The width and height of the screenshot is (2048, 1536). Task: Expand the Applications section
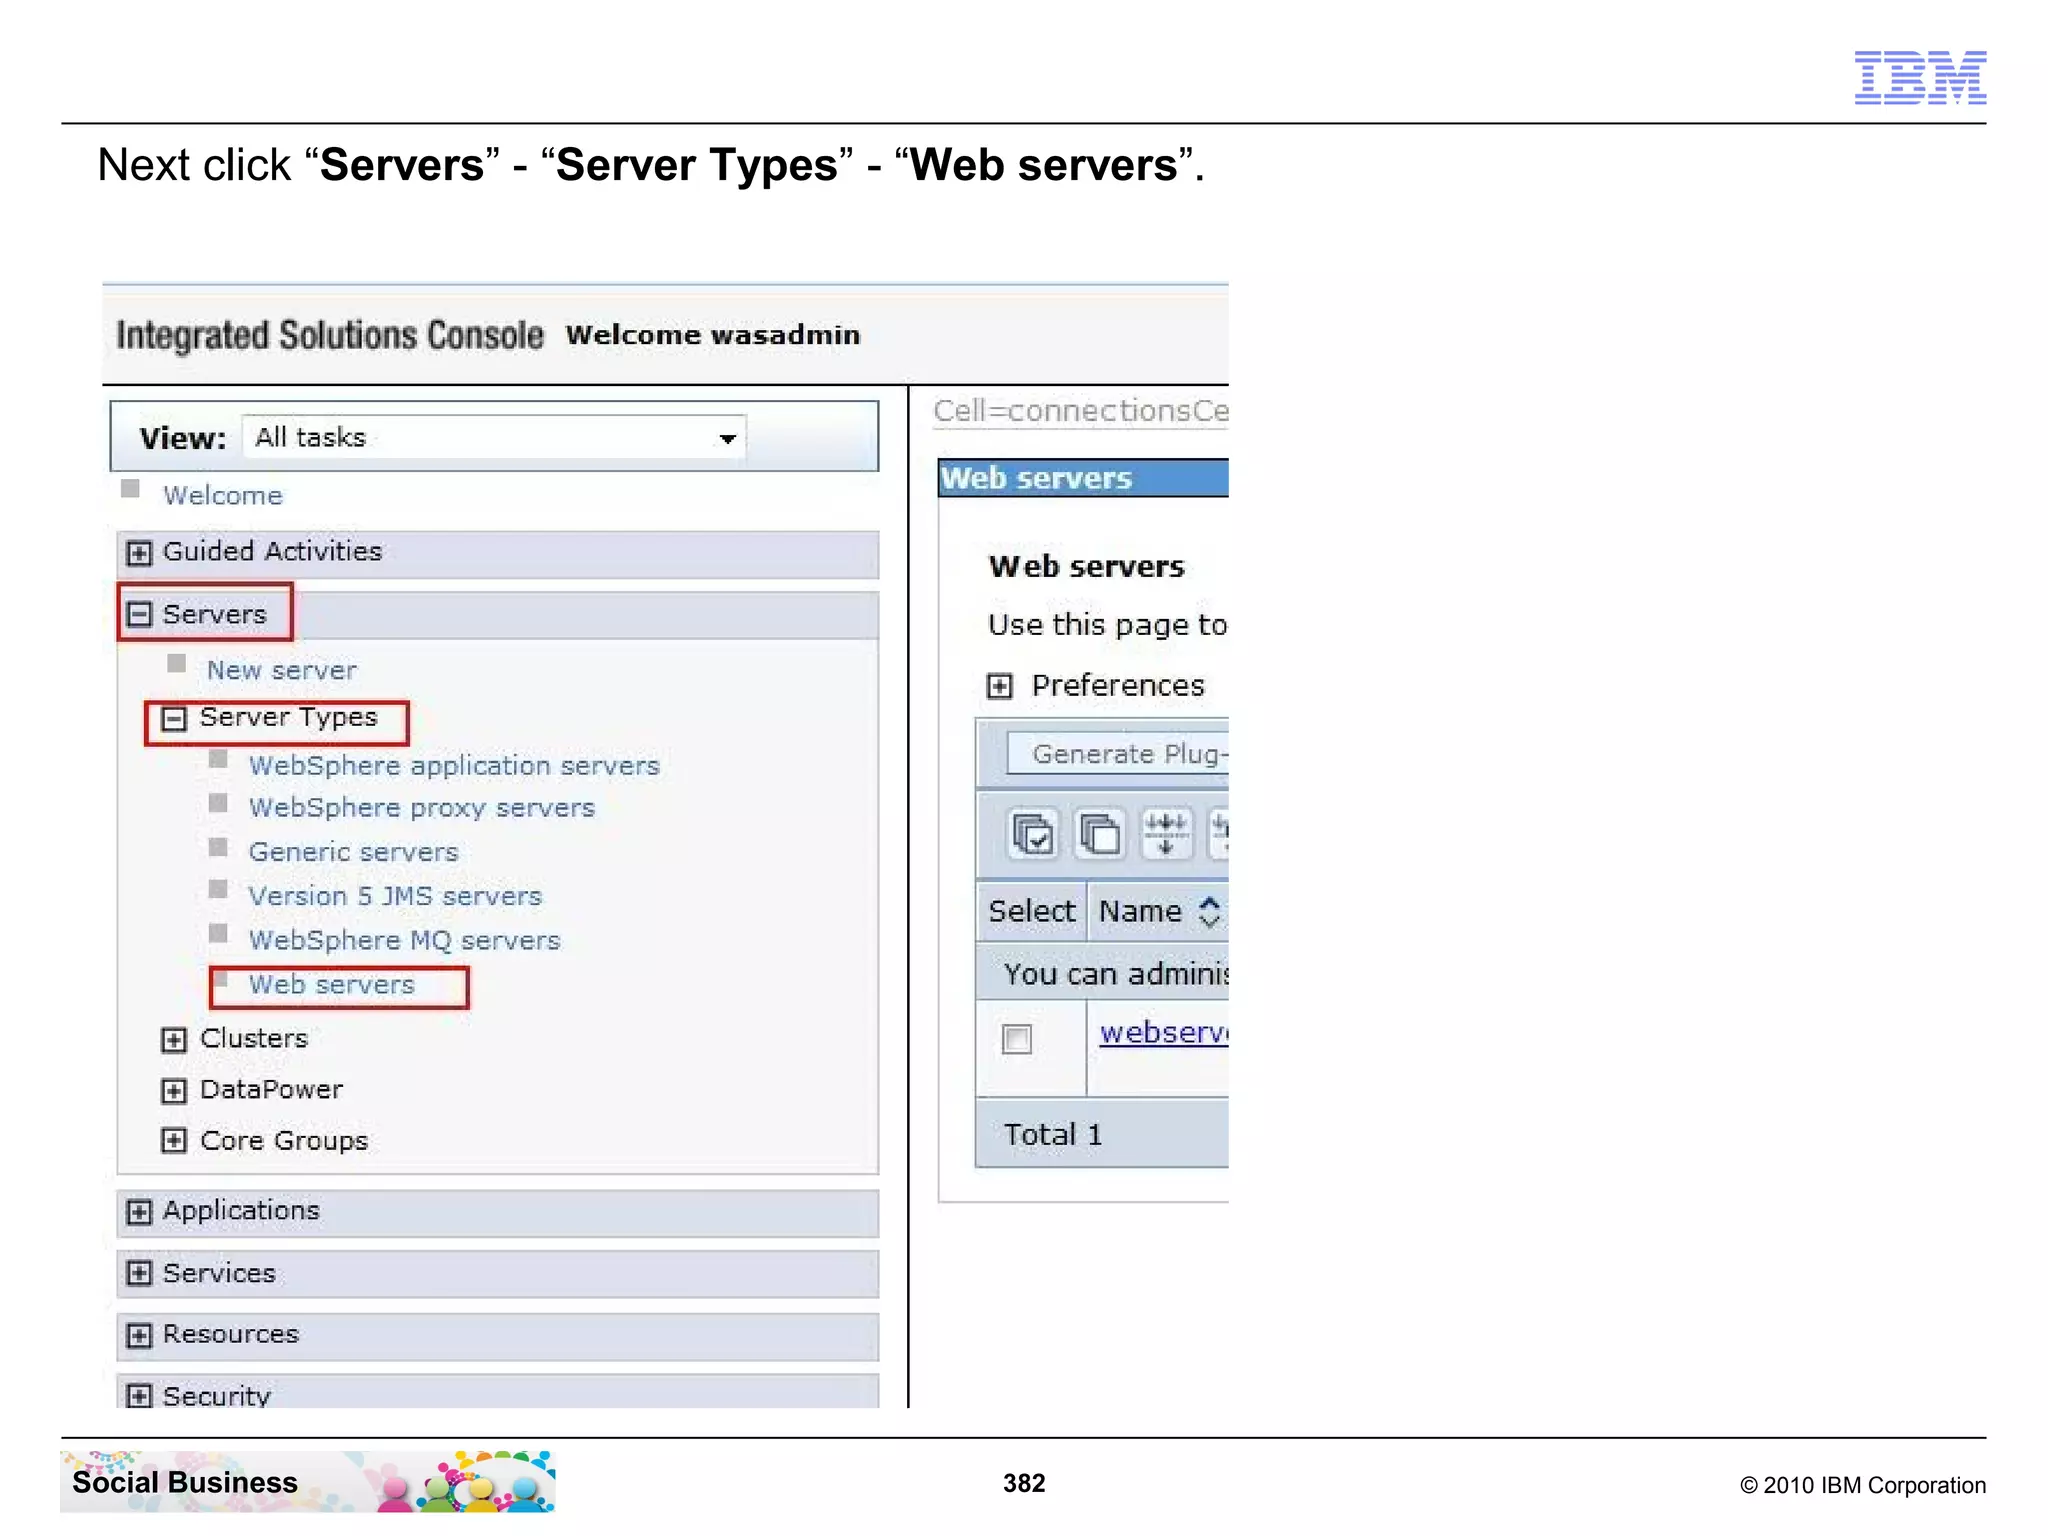click(139, 1212)
